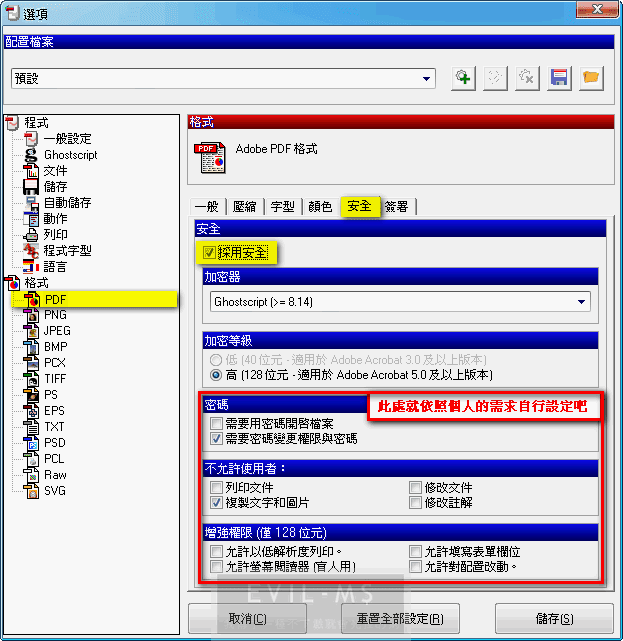
Task: Check 修改文件 disallow option
Action: coord(415,487)
